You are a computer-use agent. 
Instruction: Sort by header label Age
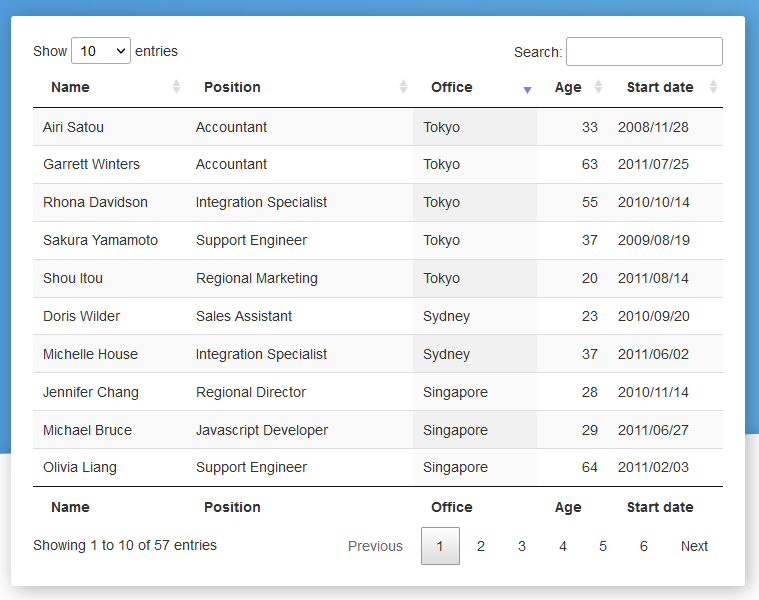point(568,87)
